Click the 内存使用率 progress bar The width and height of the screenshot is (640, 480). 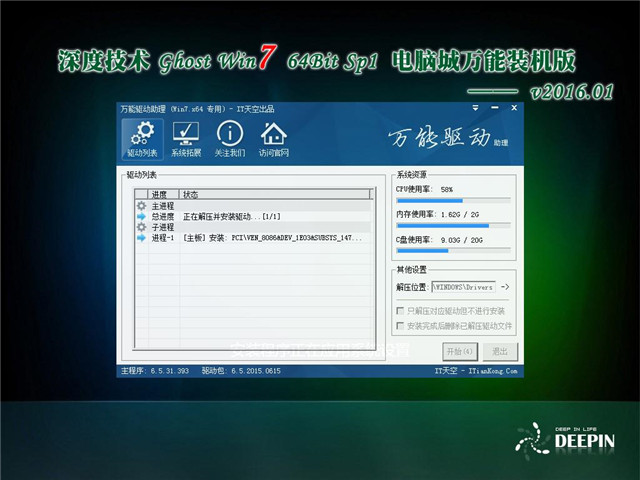[x=453, y=226]
